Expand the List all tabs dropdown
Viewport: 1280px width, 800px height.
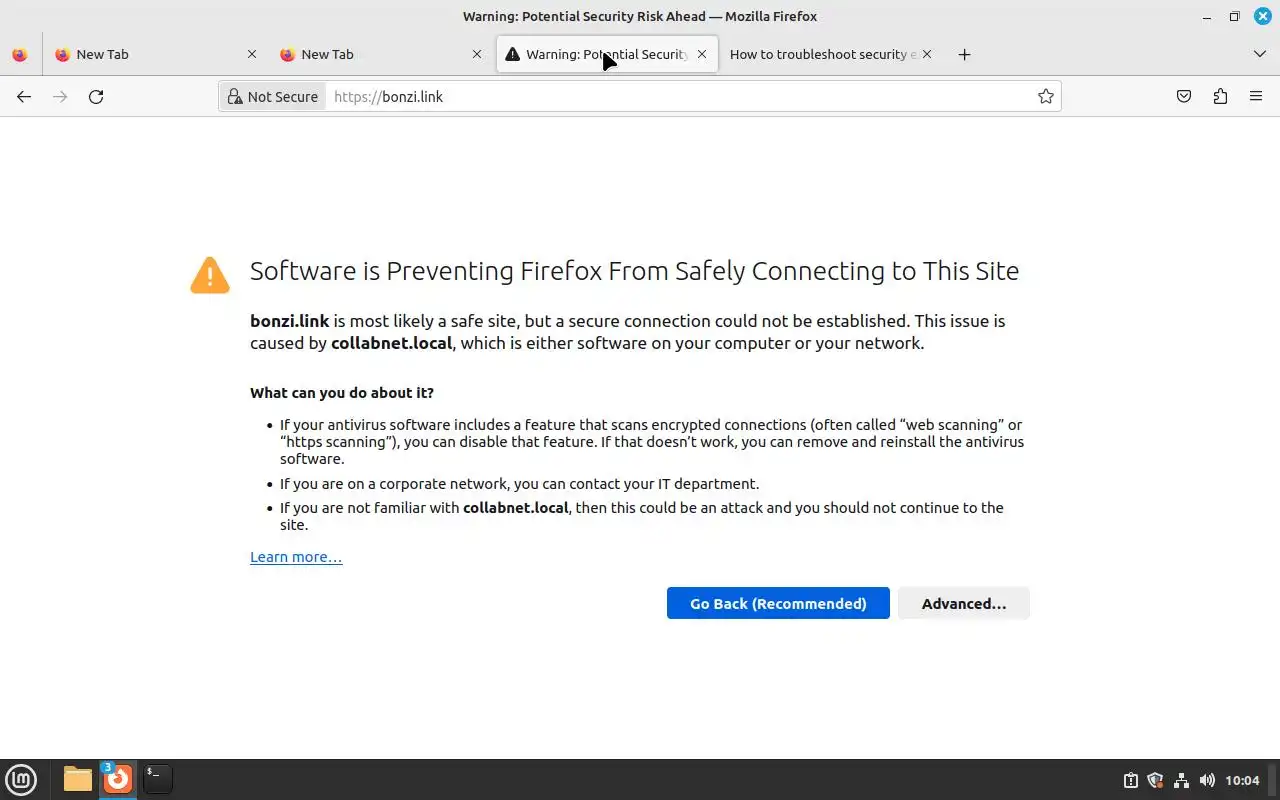tap(1259, 54)
